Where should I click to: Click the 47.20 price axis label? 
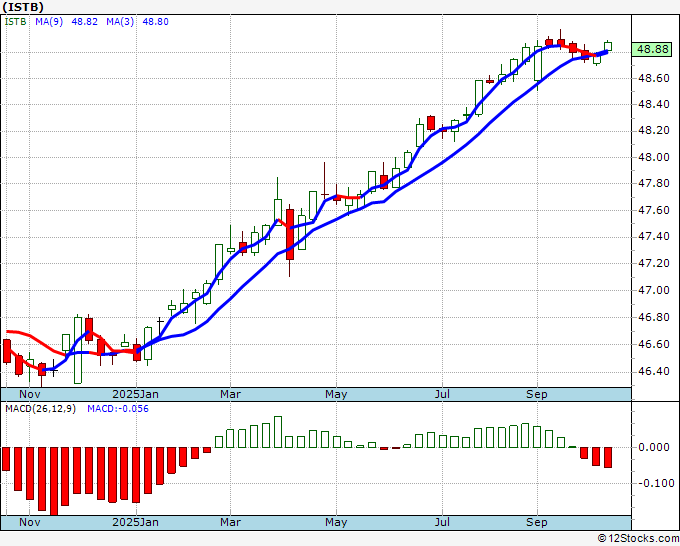coord(653,264)
